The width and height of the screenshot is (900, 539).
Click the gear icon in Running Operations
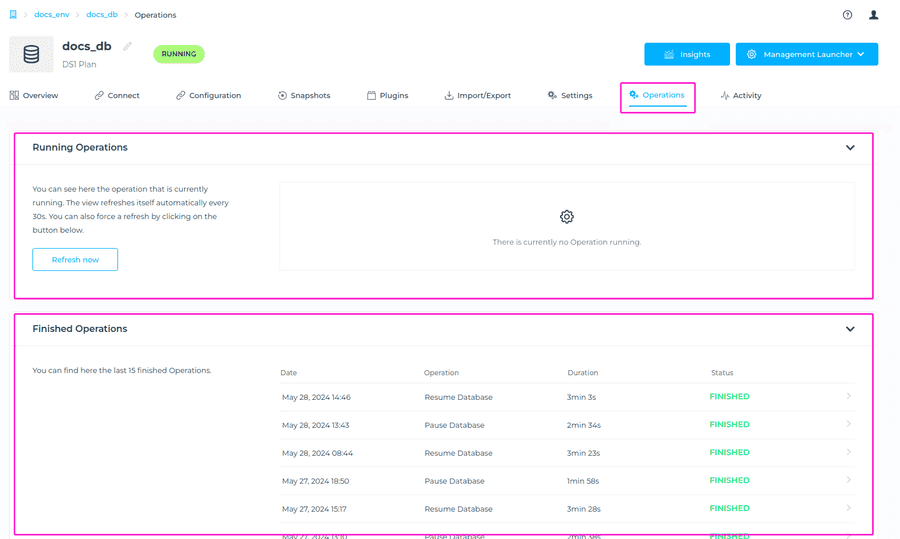567,217
